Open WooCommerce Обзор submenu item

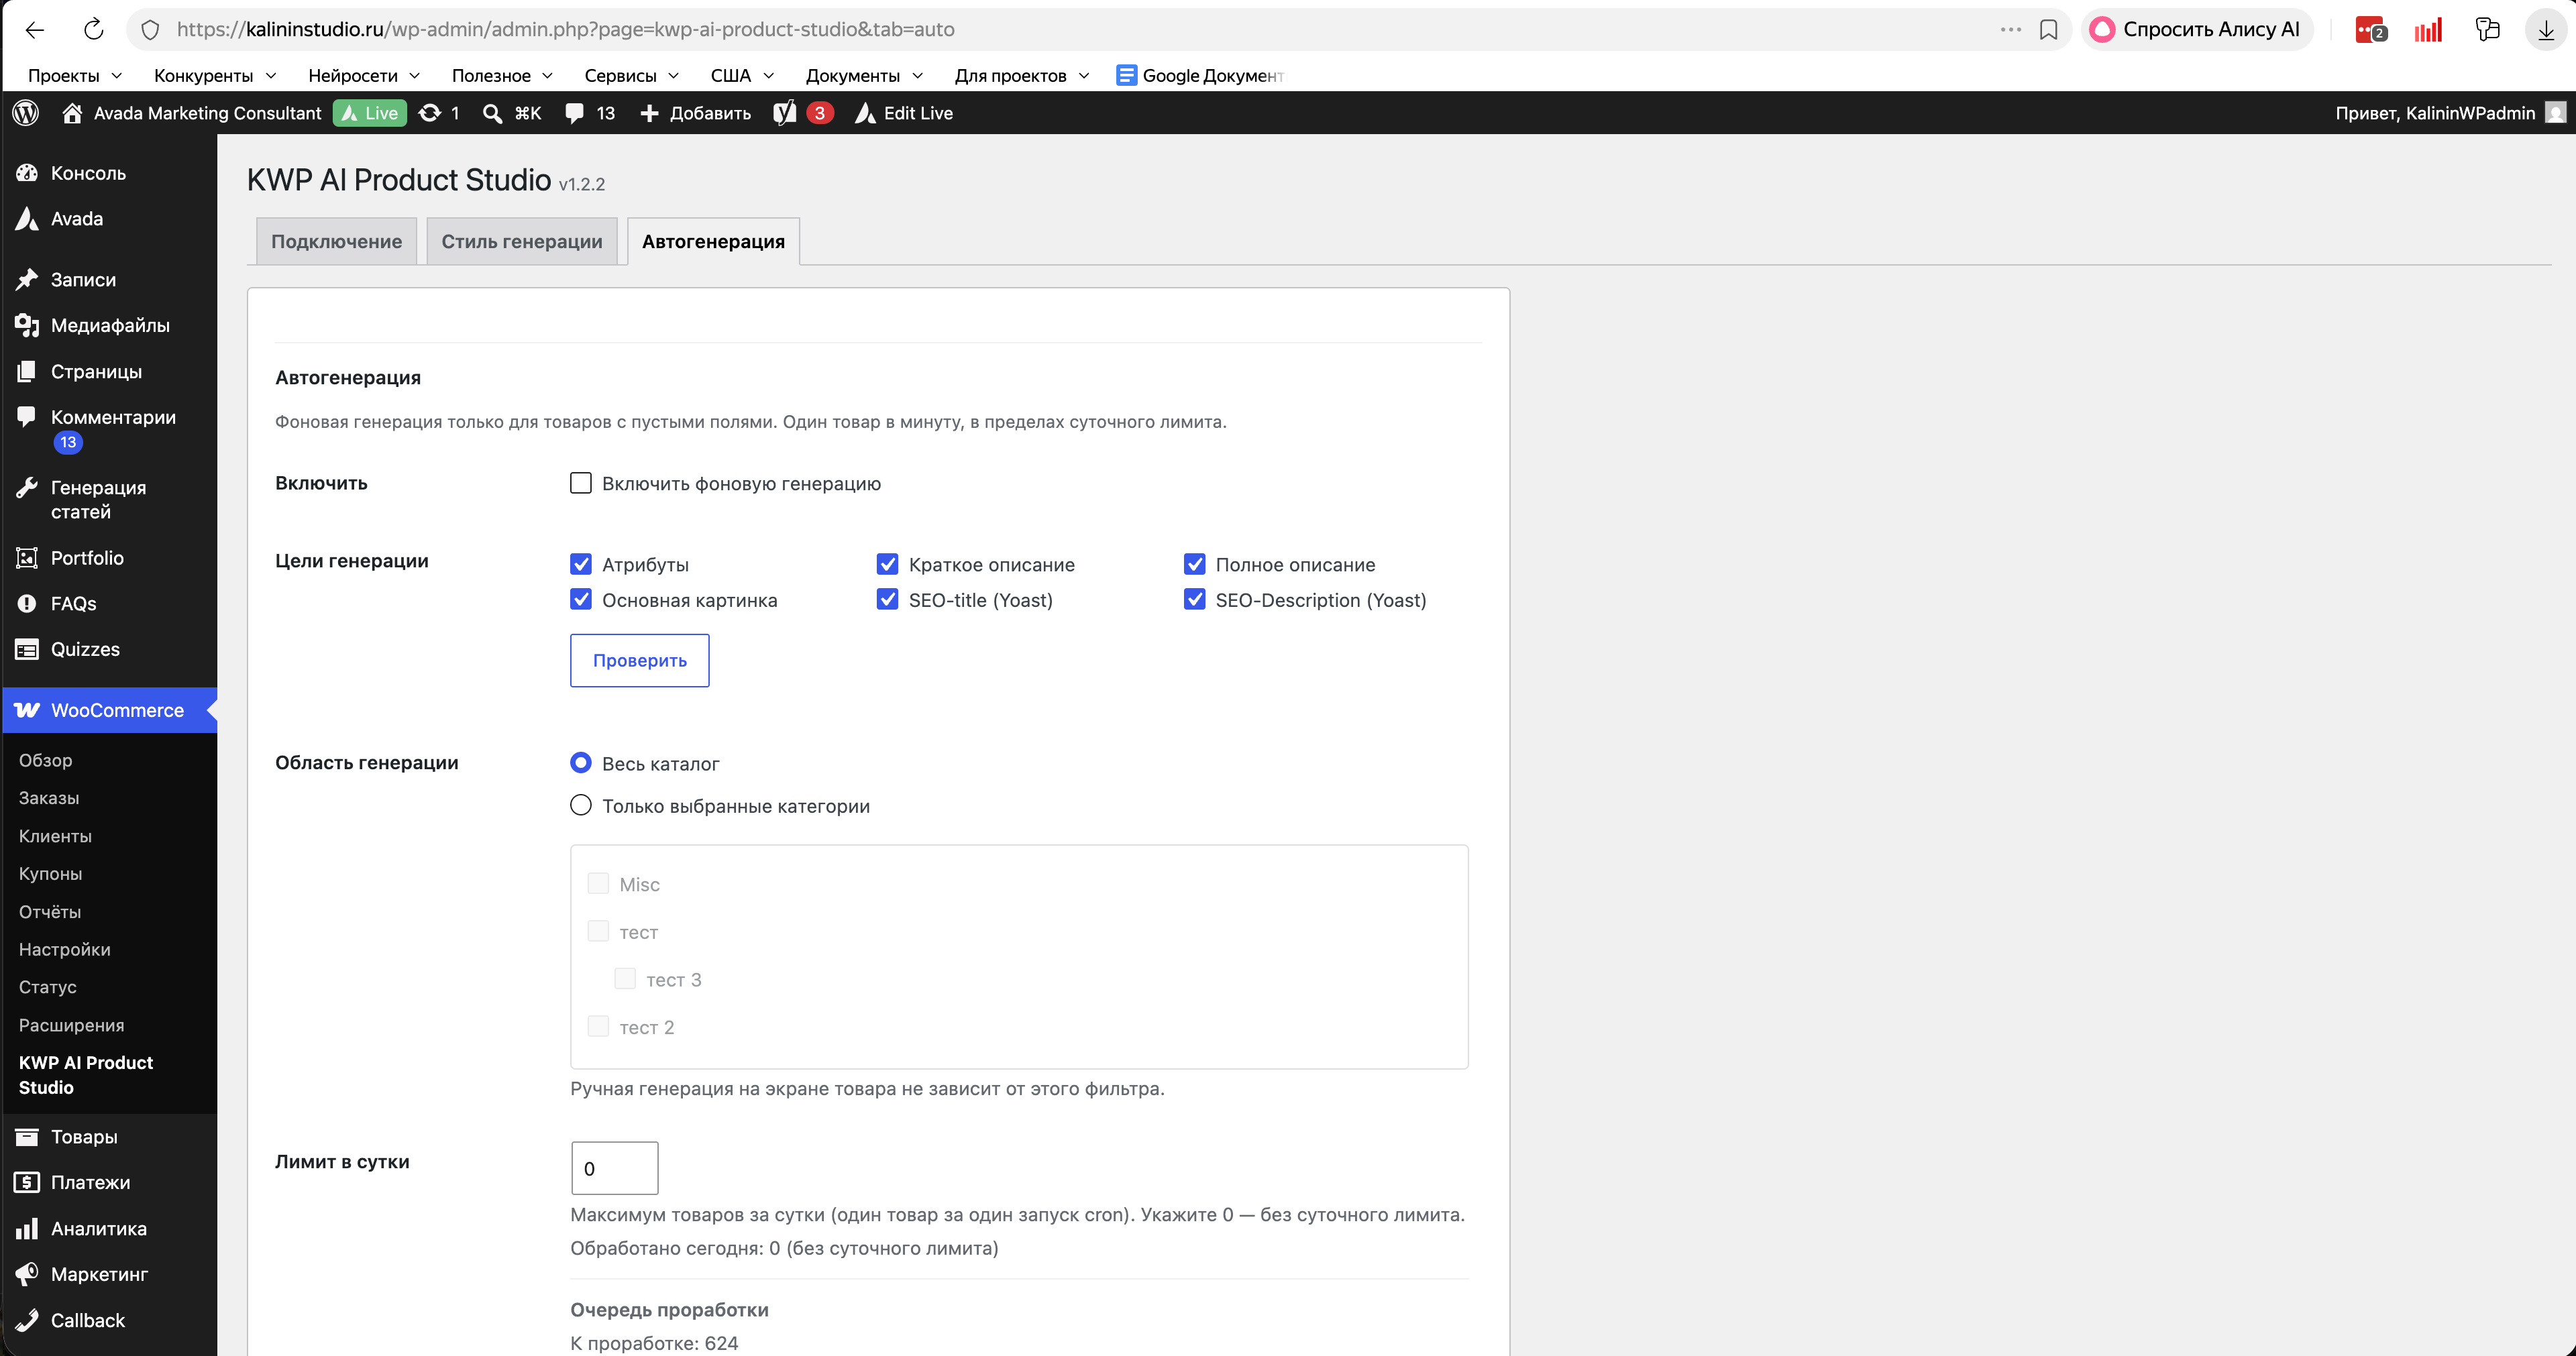point(46,760)
